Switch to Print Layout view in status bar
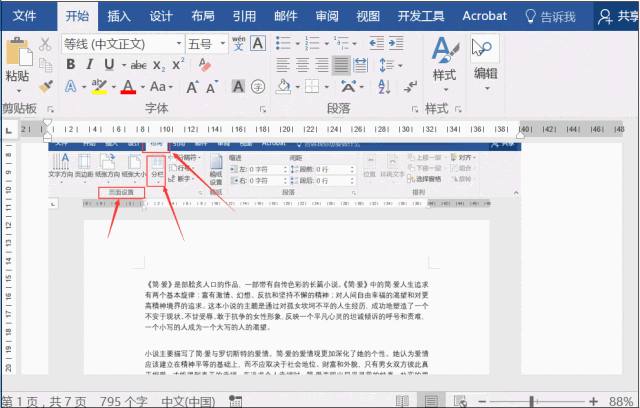This screenshot has height=408, width=640. pyautogui.click(x=431, y=401)
